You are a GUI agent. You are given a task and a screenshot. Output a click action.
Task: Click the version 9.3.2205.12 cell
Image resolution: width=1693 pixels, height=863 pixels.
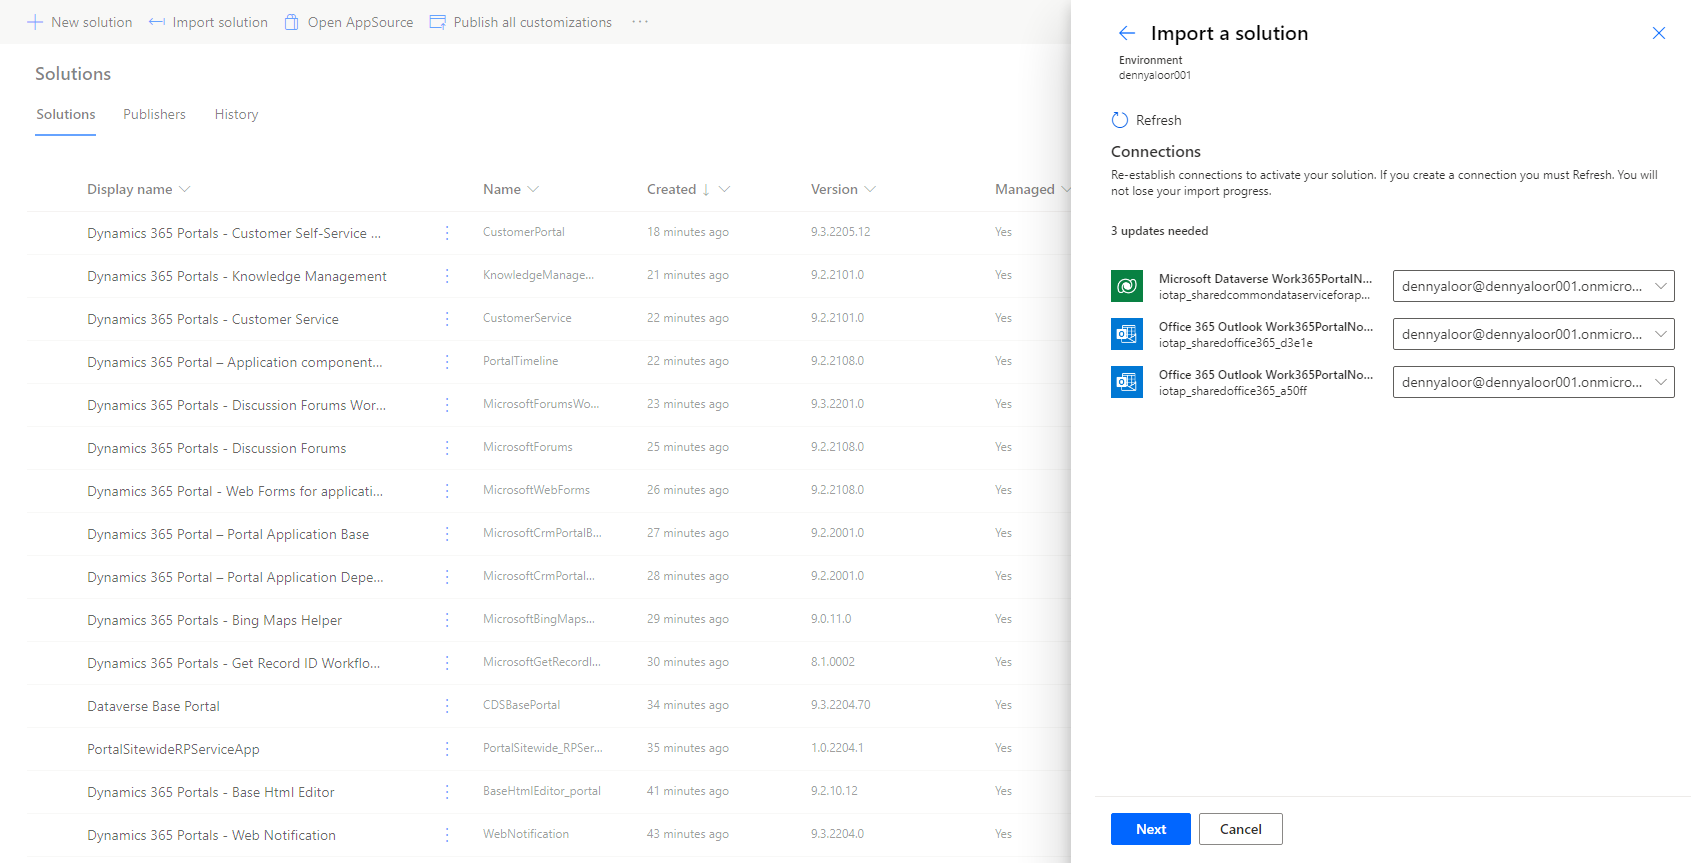click(x=841, y=232)
